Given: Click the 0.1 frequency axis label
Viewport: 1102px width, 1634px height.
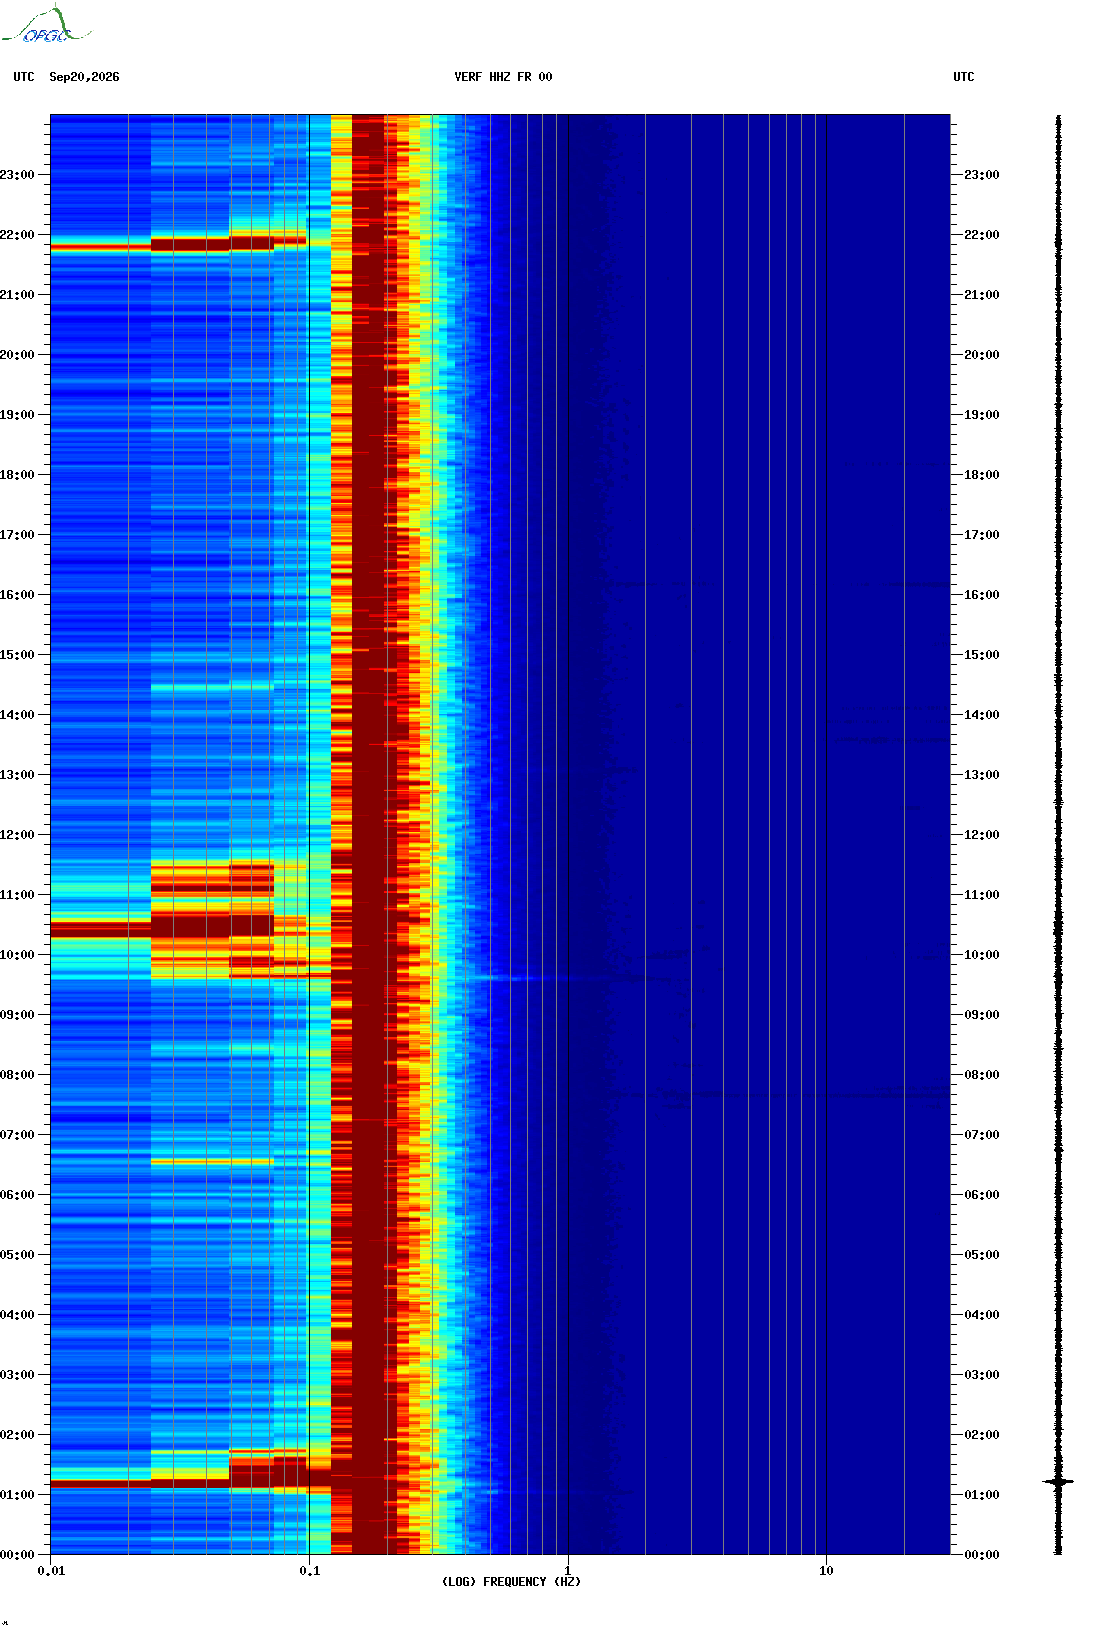Looking at the screenshot, I should pos(310,1571).
